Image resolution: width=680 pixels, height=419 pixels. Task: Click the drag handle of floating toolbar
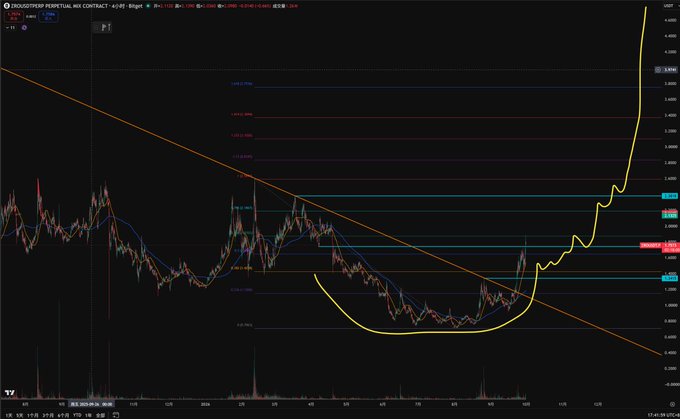click(96, 28)
